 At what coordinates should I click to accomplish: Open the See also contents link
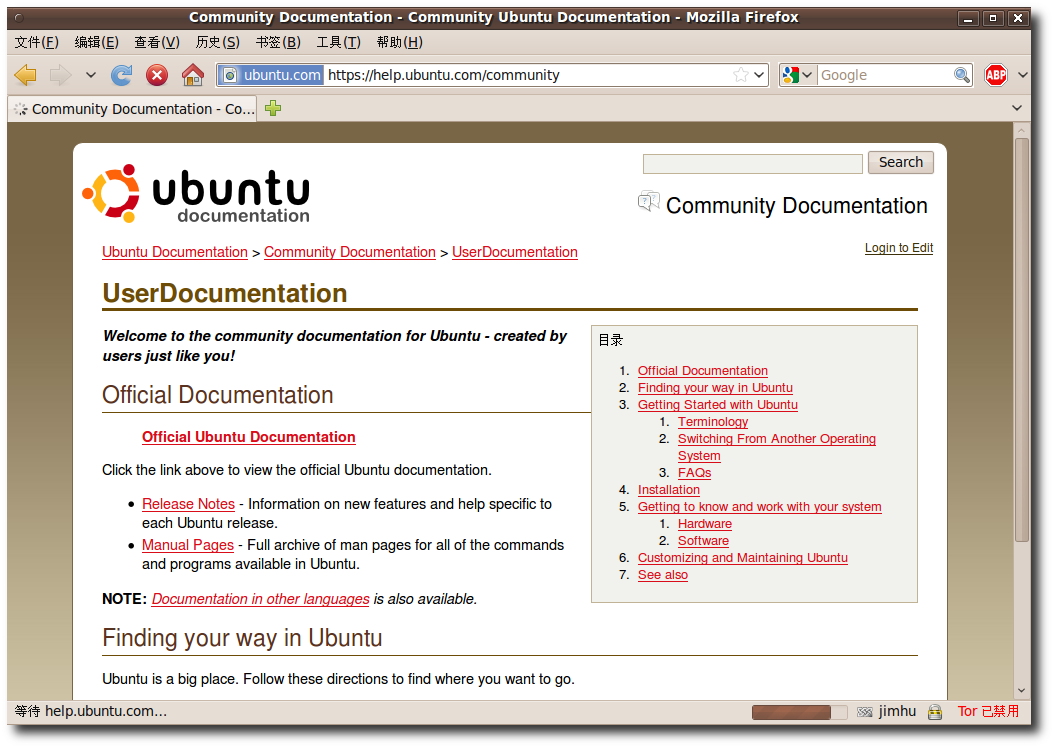pos(663,575)
